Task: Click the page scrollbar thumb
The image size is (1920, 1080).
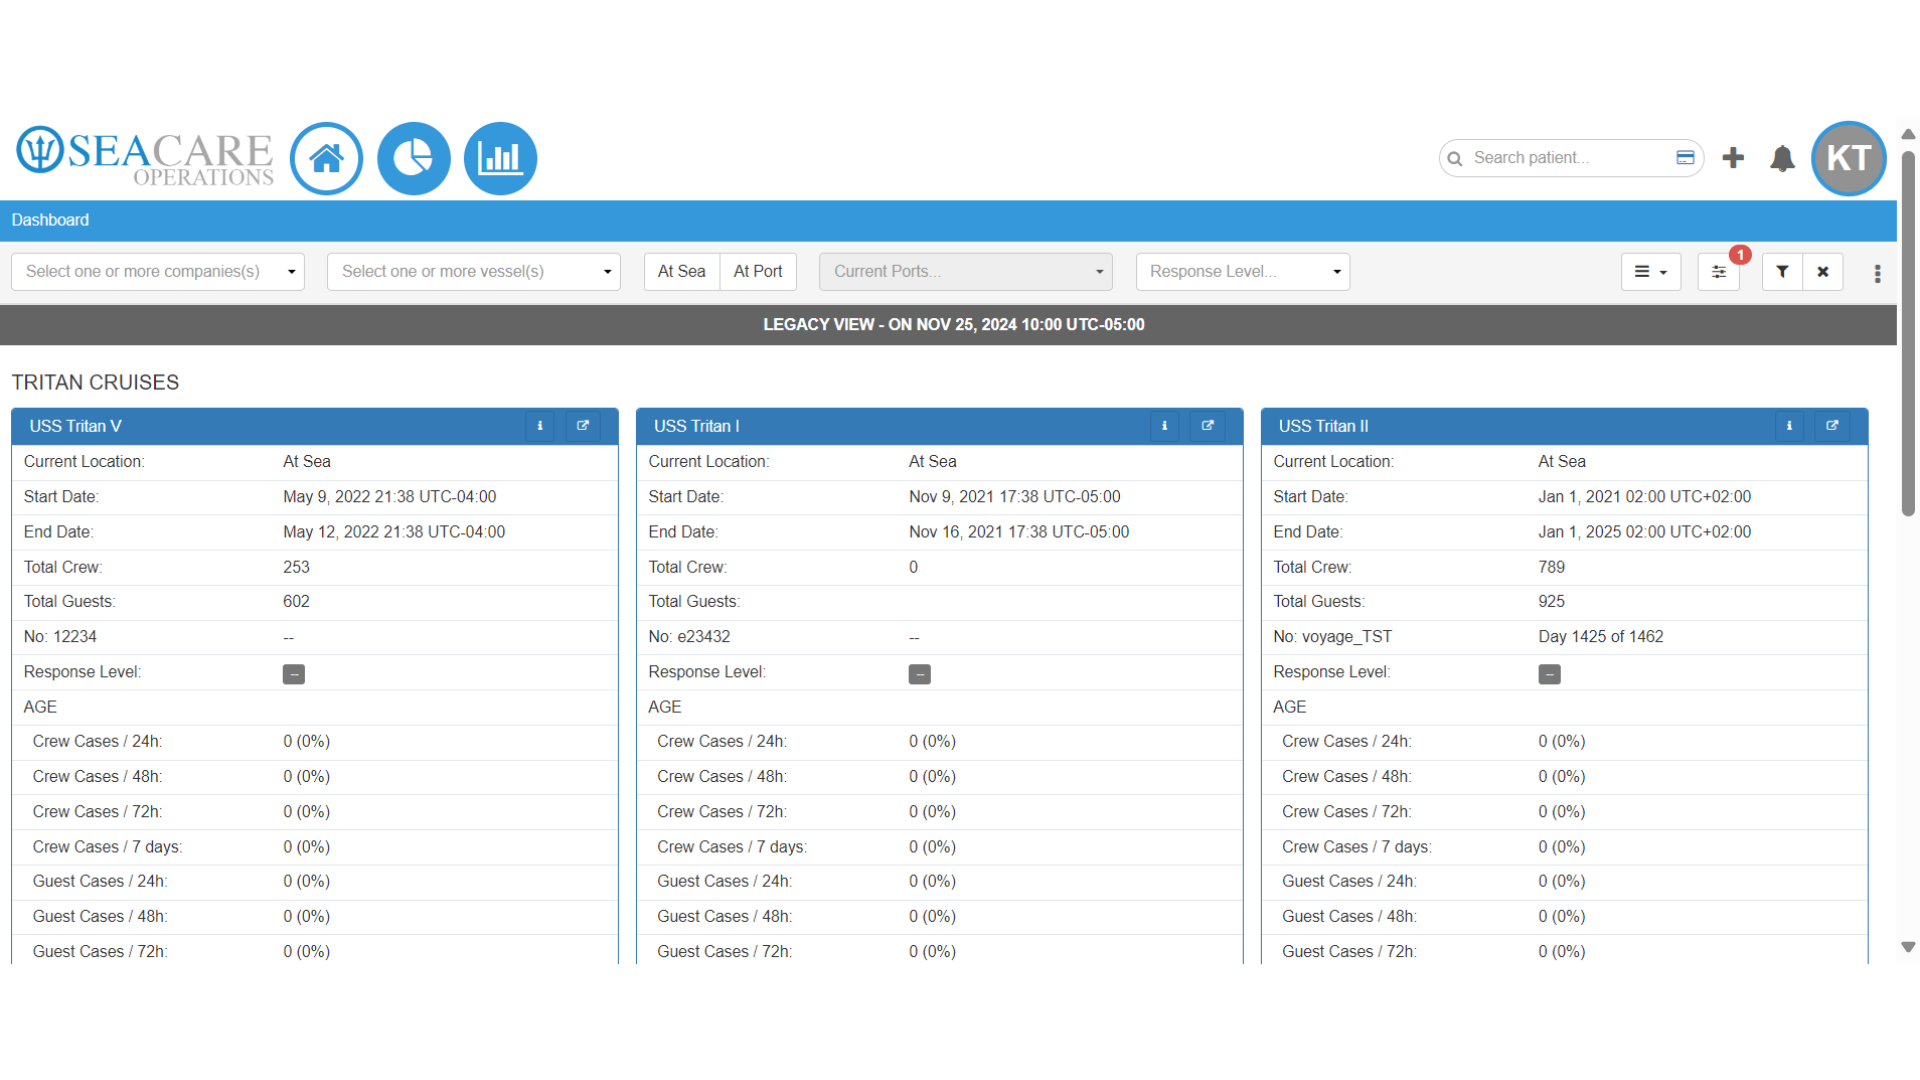Action: coord(1908,333)
